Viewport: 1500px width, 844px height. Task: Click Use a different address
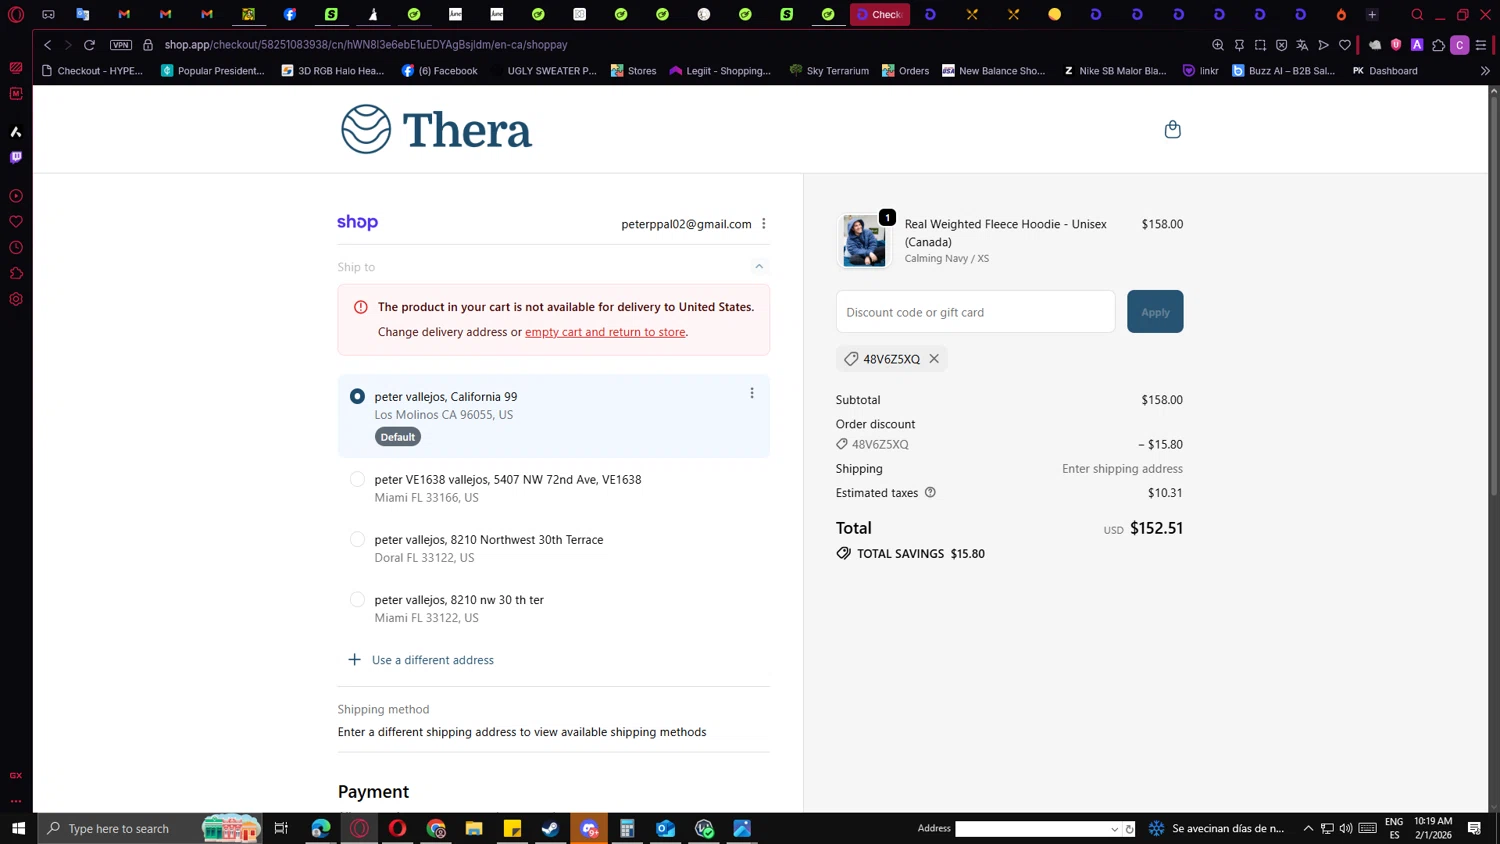(433, 660)
